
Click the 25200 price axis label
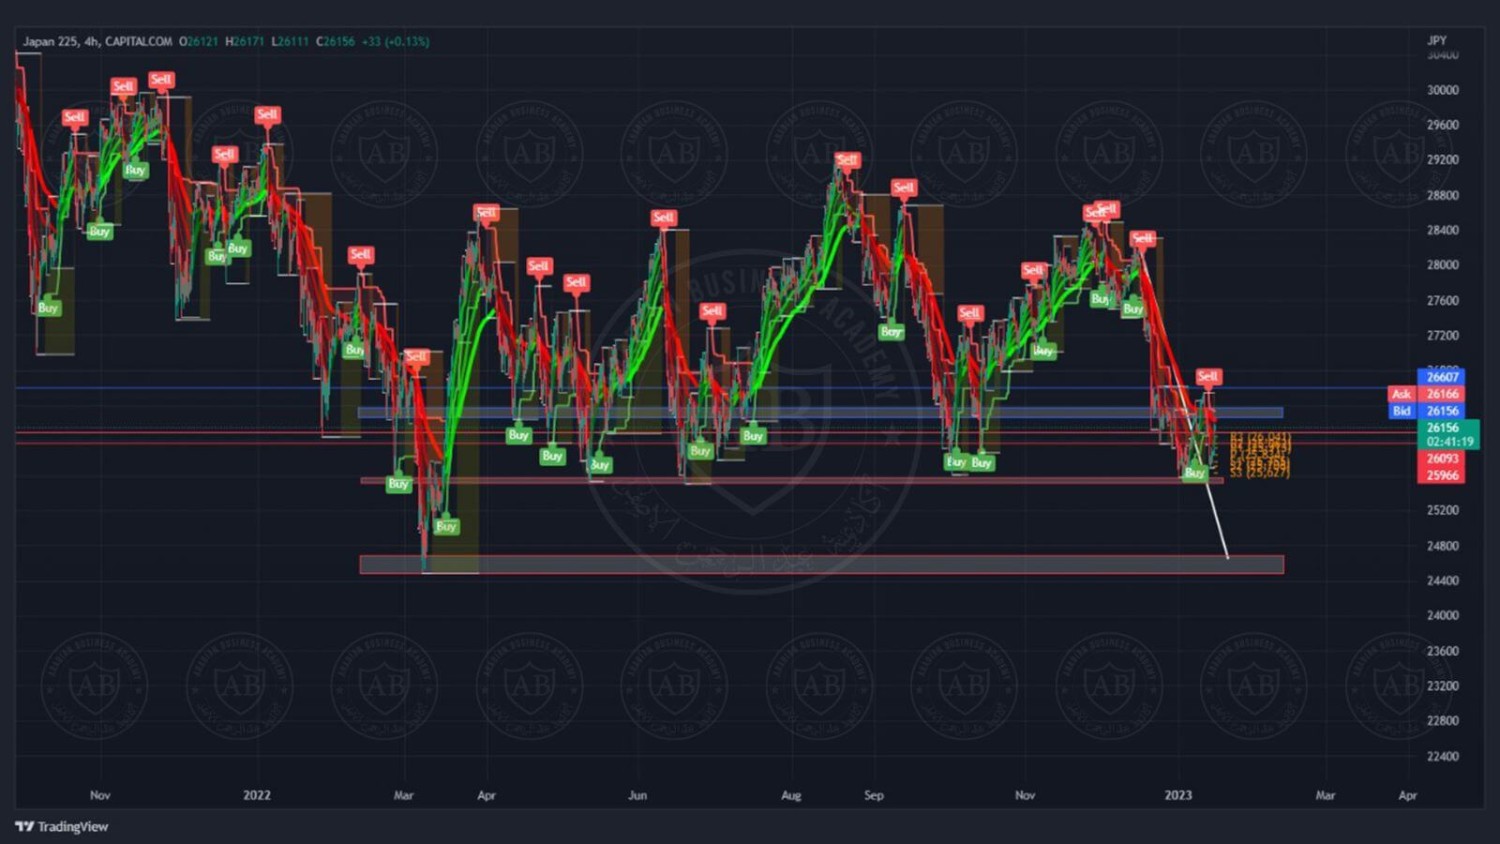(1442, 510)
